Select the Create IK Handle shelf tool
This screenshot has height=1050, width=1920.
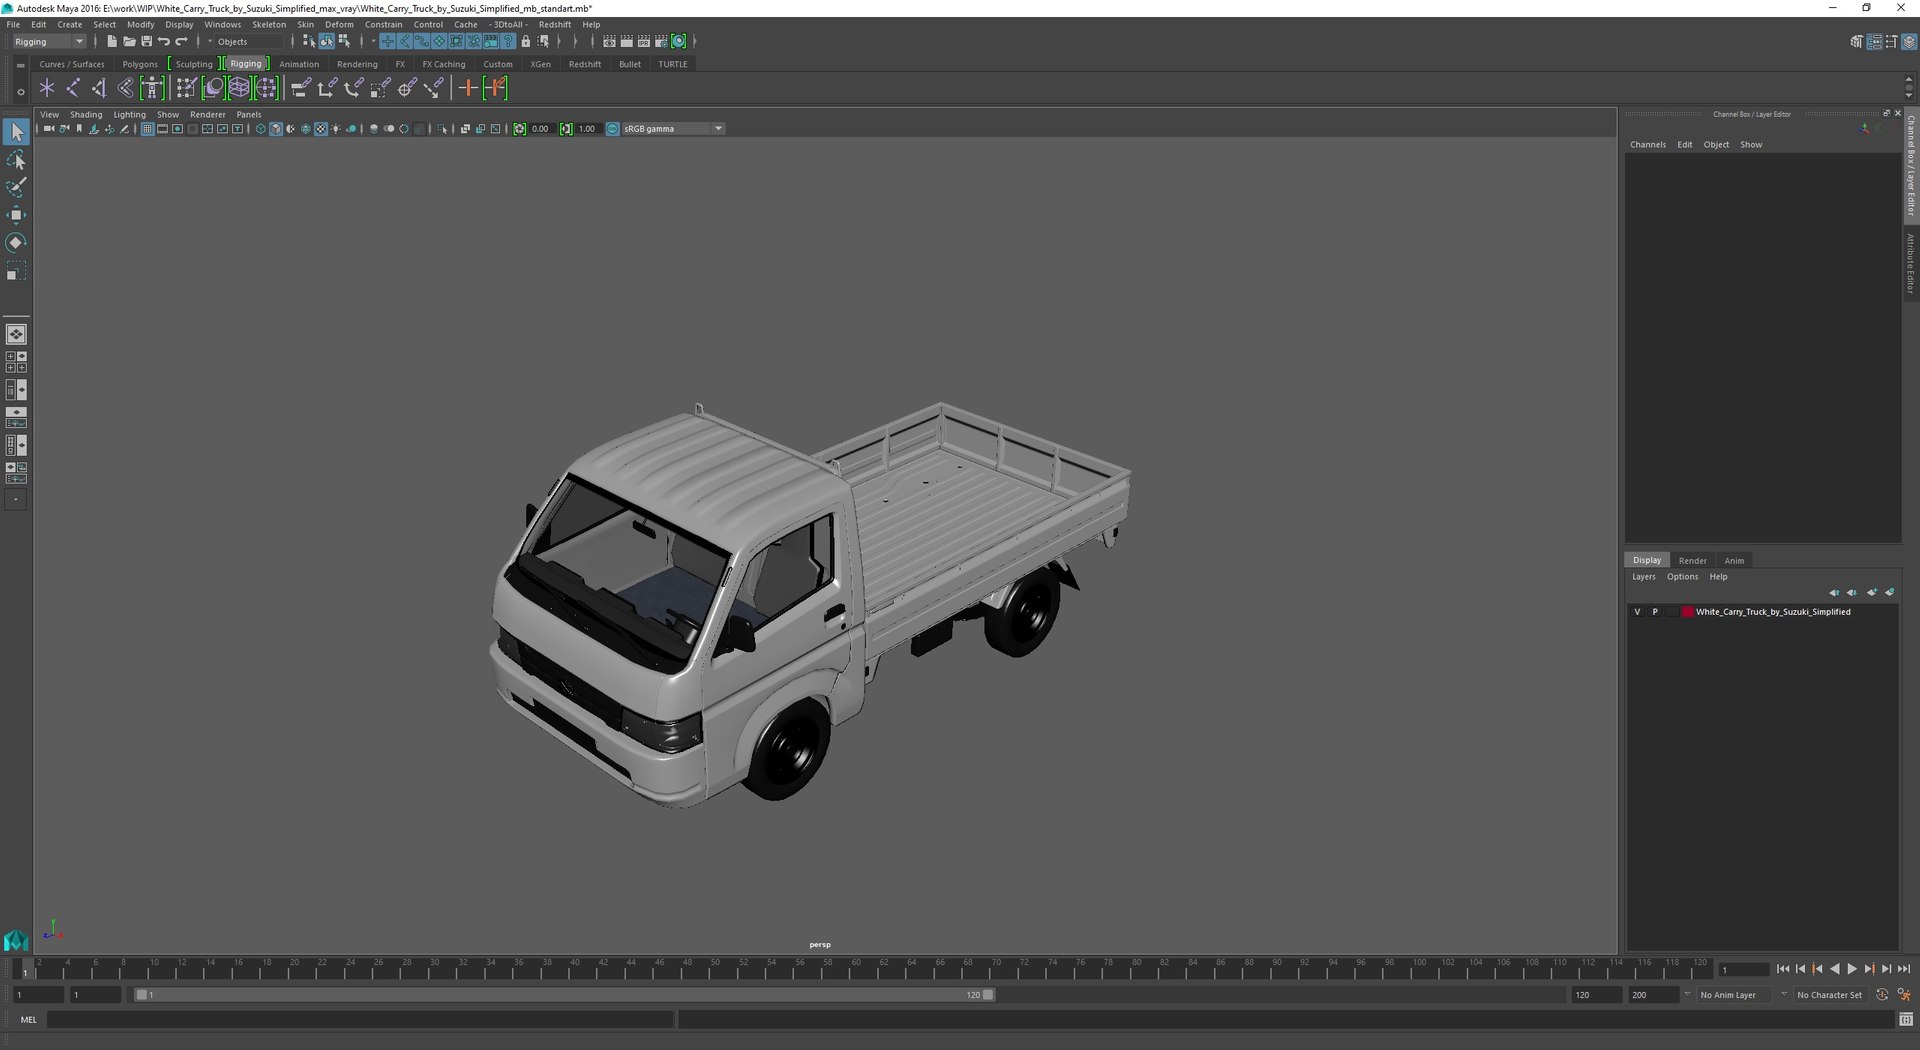click(x=99, y=88)
